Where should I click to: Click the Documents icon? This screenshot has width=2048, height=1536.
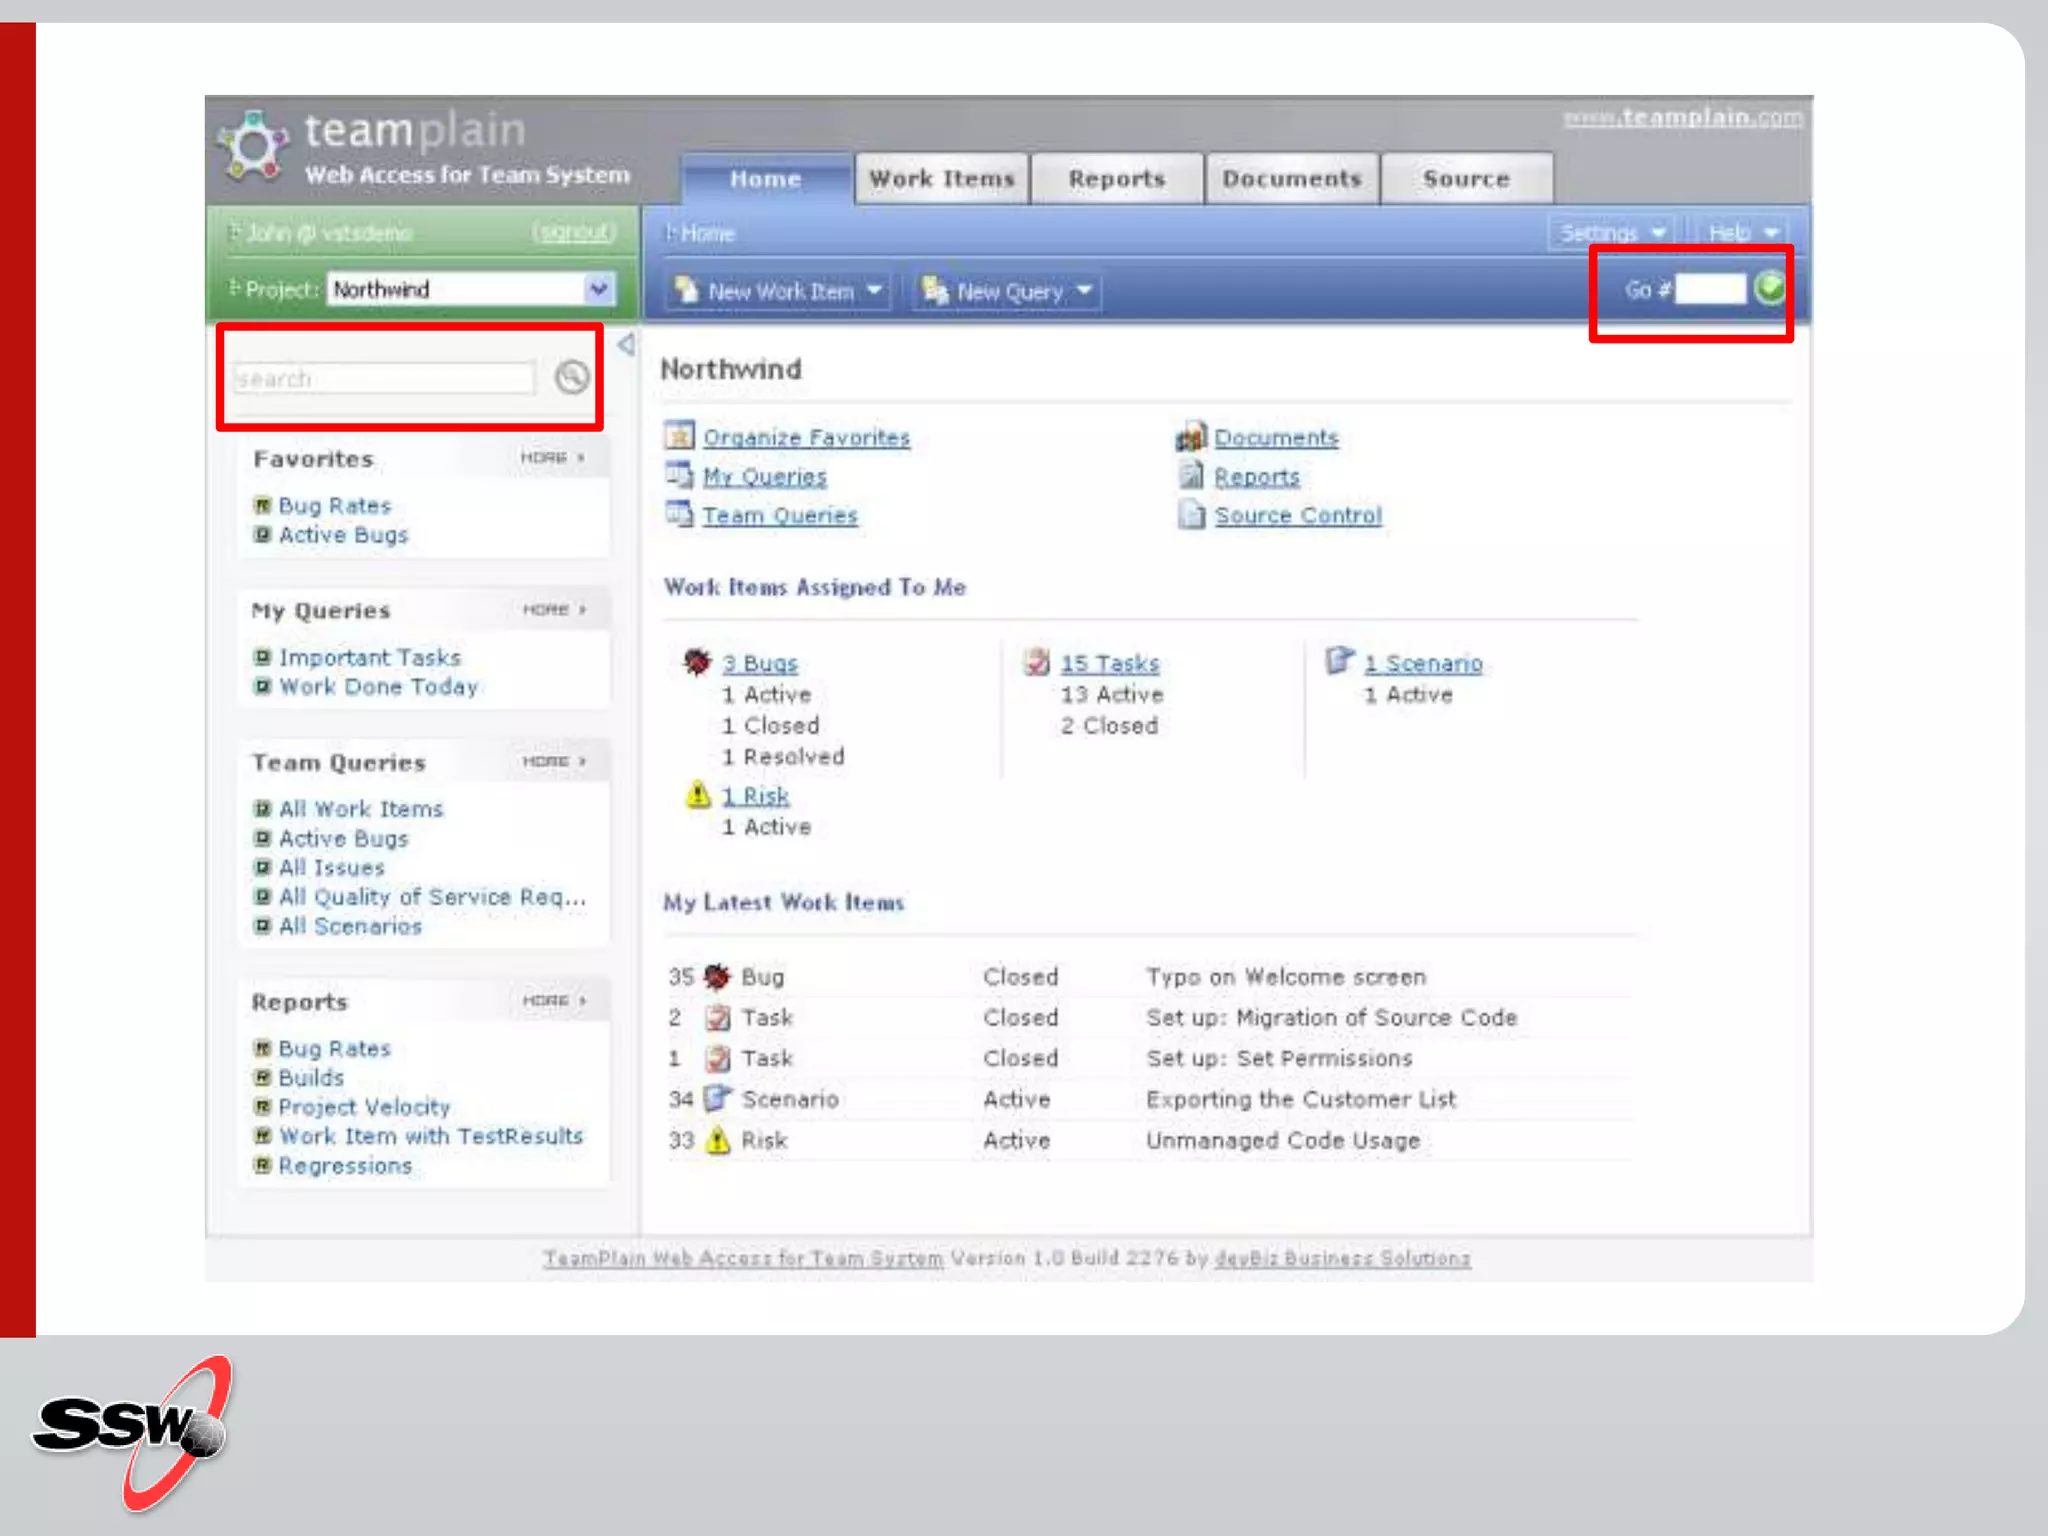coord(1190,437)
